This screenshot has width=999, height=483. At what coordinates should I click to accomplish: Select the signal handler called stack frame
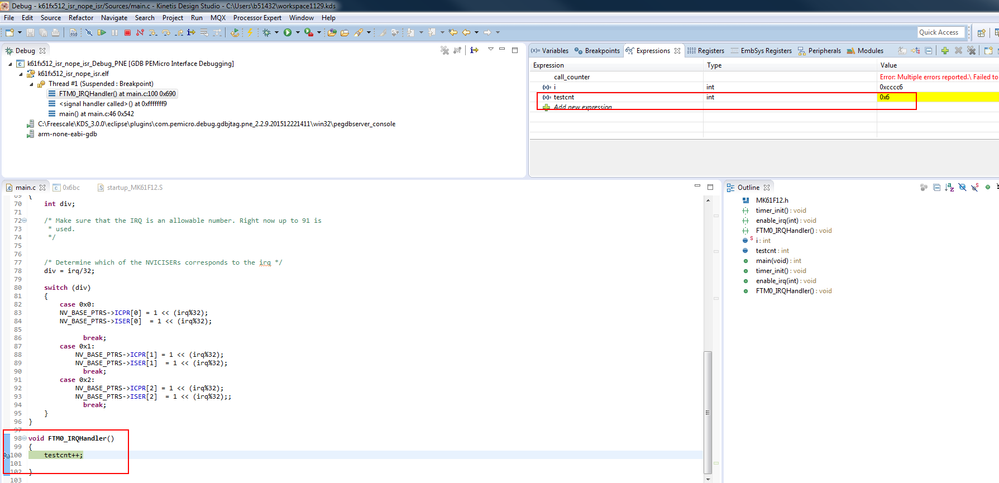coord(108,104)
